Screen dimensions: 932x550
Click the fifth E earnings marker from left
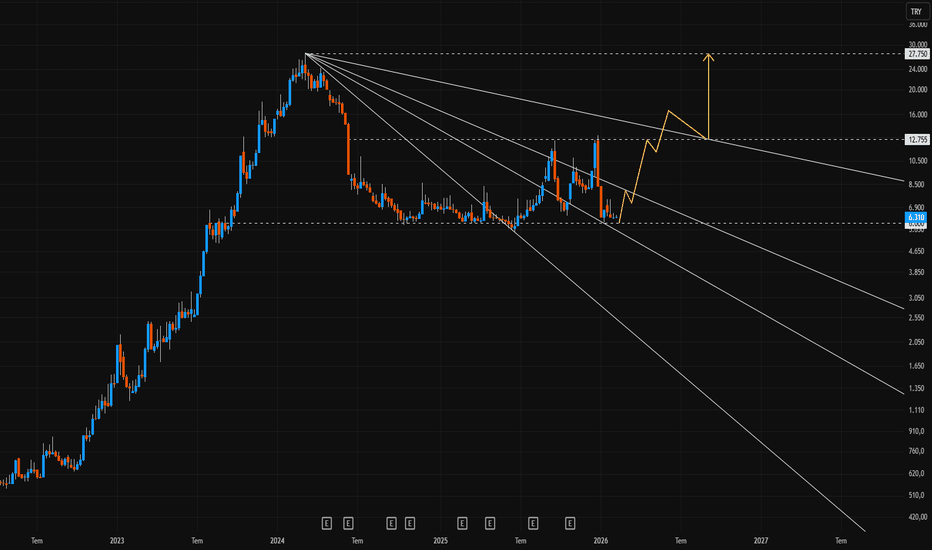tap(462, 523)
